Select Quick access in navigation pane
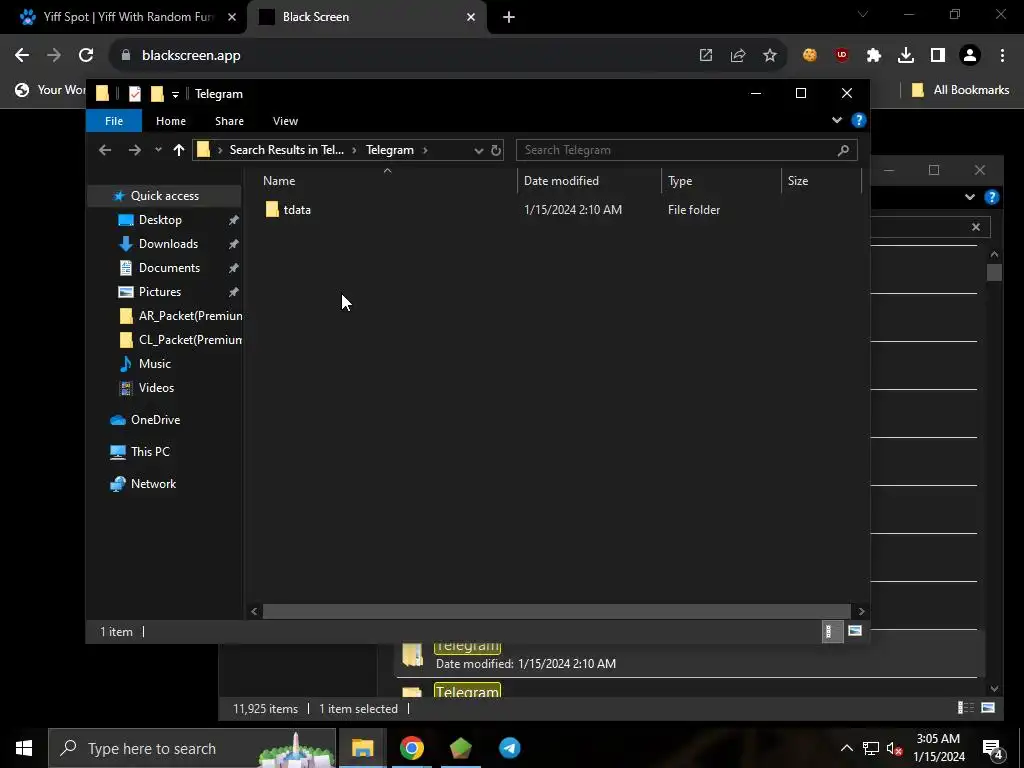Screen dimensions: 1024x768 (165, 196)
